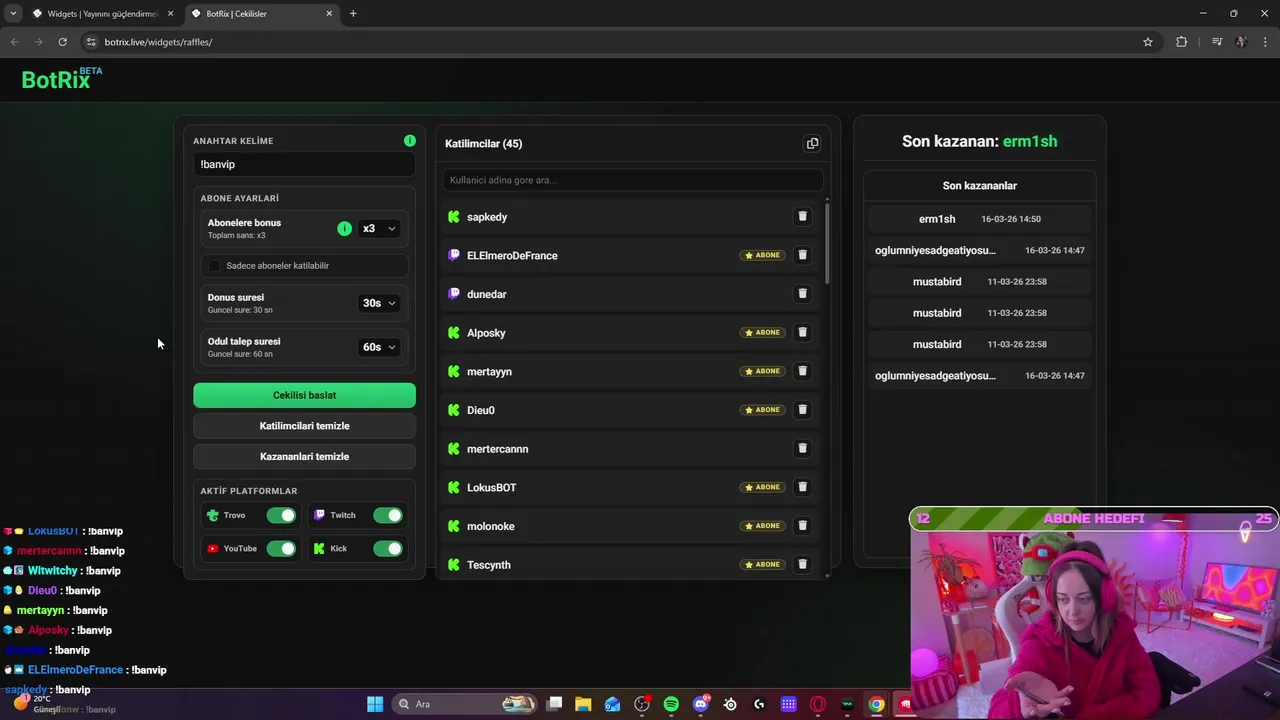The image size is (1280, 720).
Task: Remove LokusBOT with its trash icon
Action: [802, 487]
